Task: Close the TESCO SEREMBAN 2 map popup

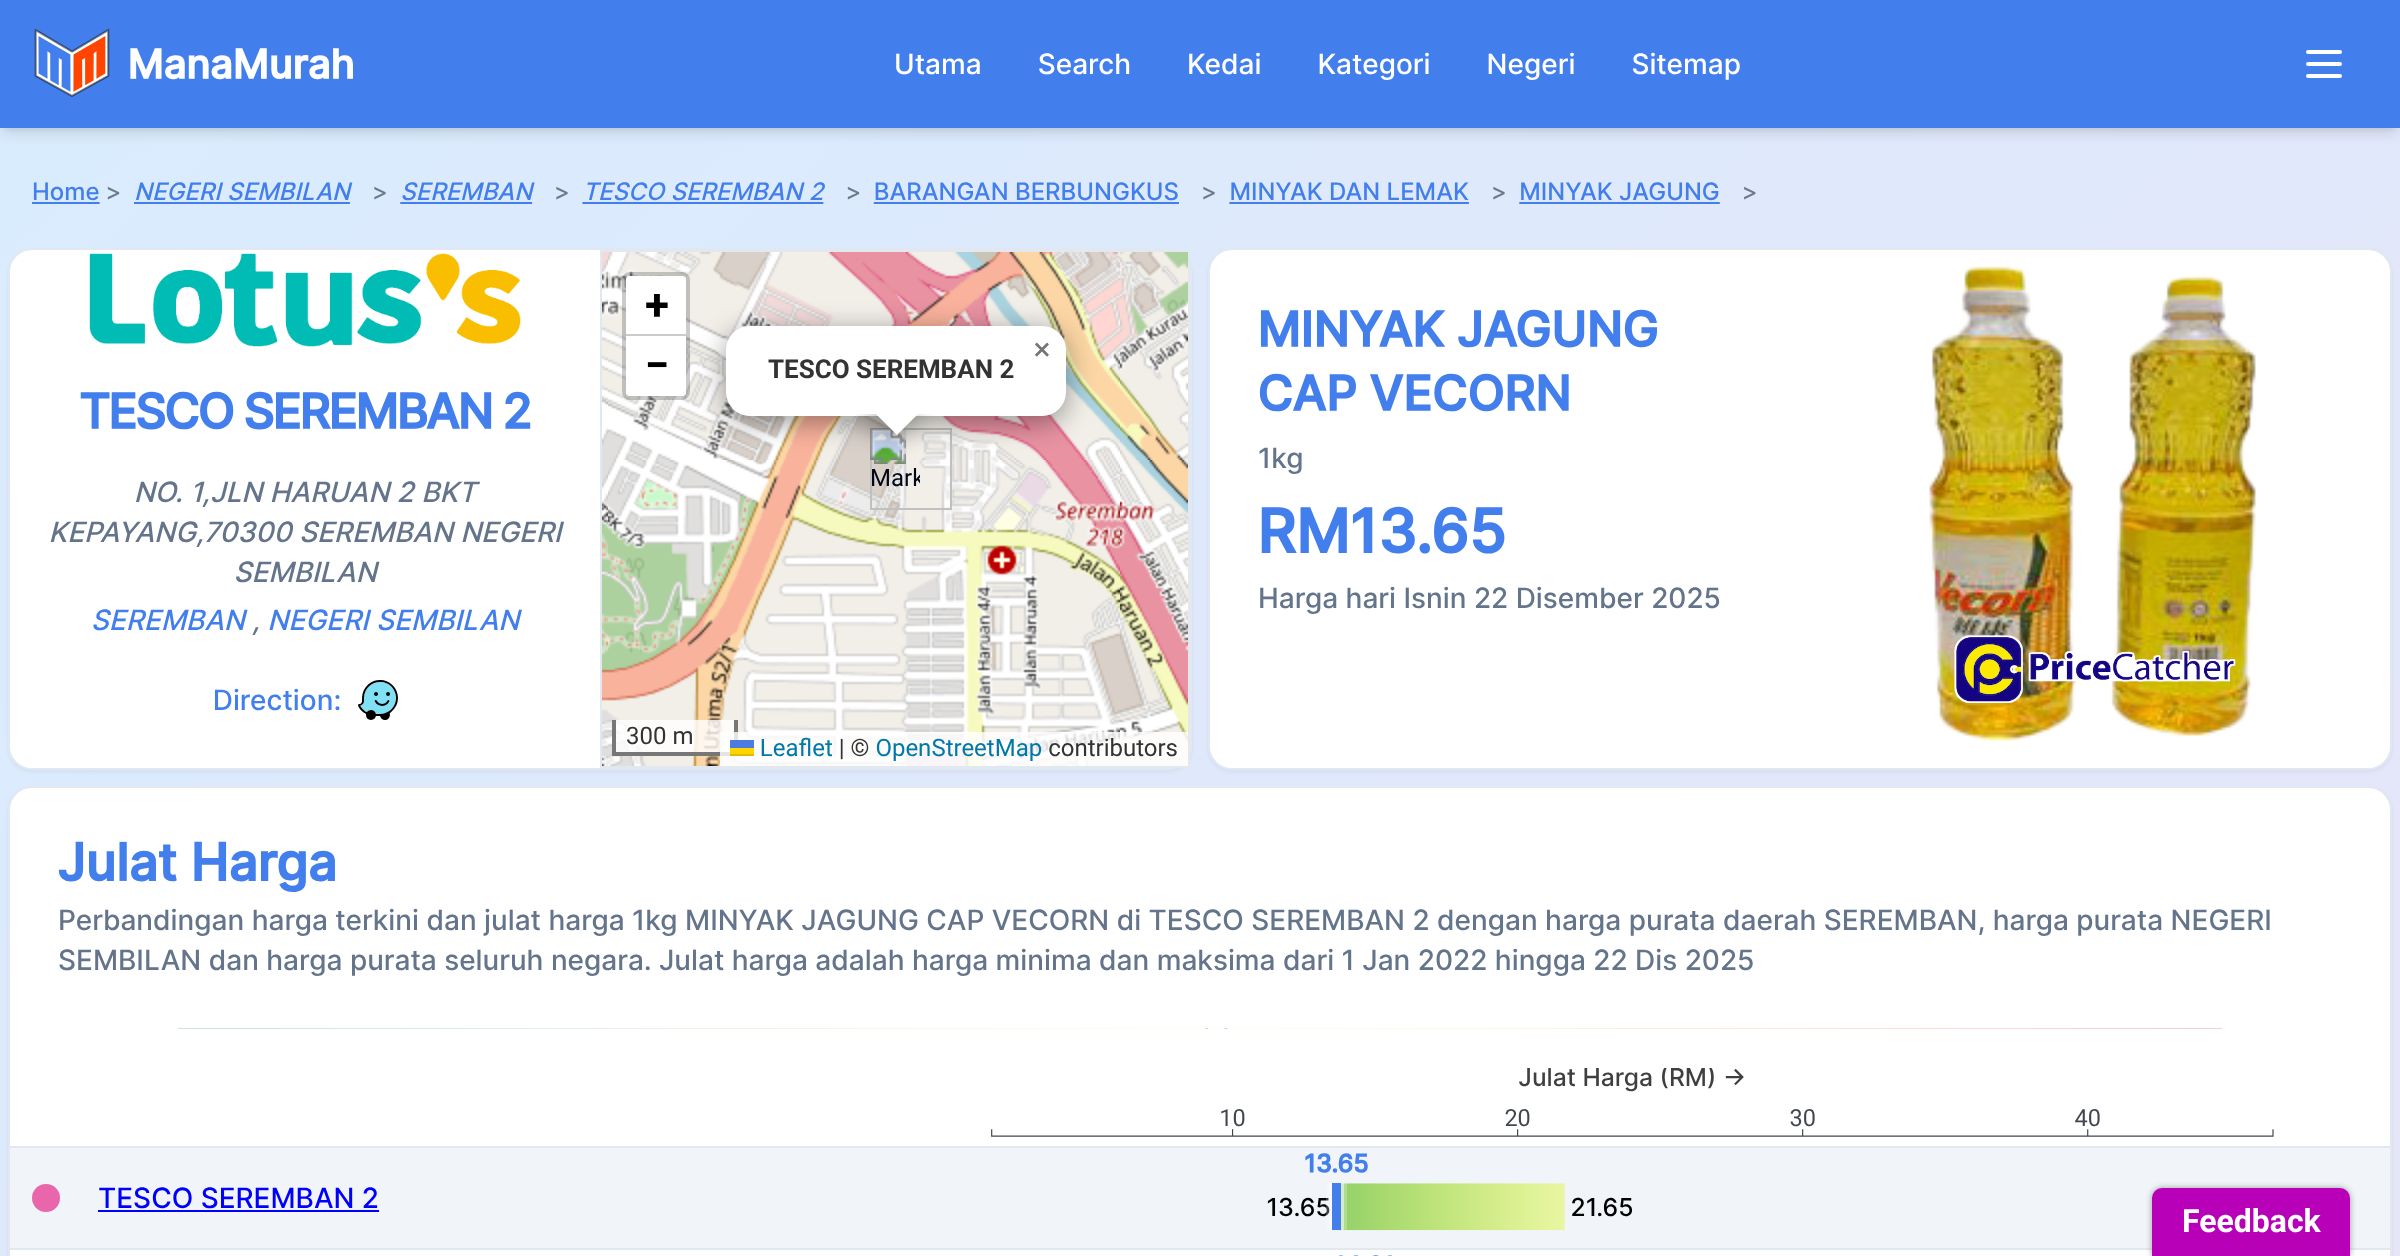Action: coord(1041,350)
